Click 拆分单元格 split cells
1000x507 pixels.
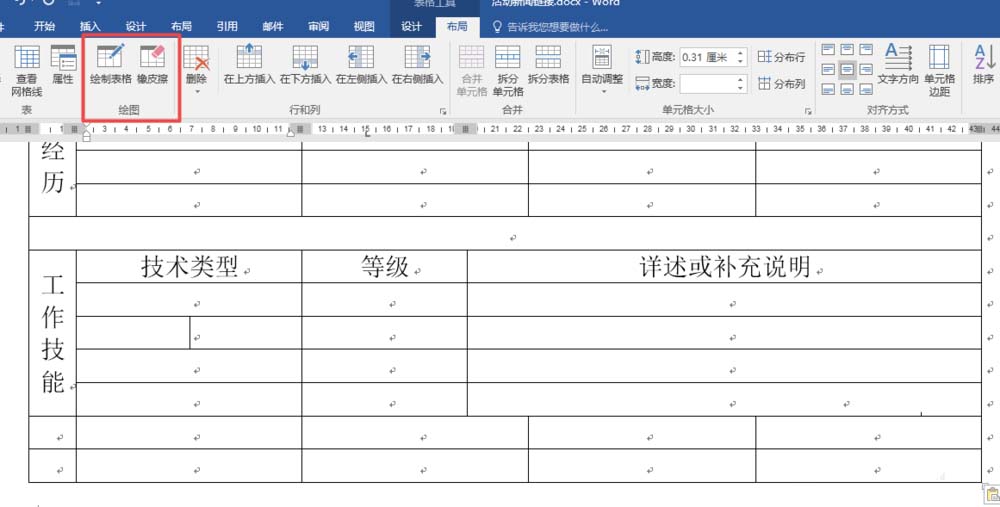508,70
